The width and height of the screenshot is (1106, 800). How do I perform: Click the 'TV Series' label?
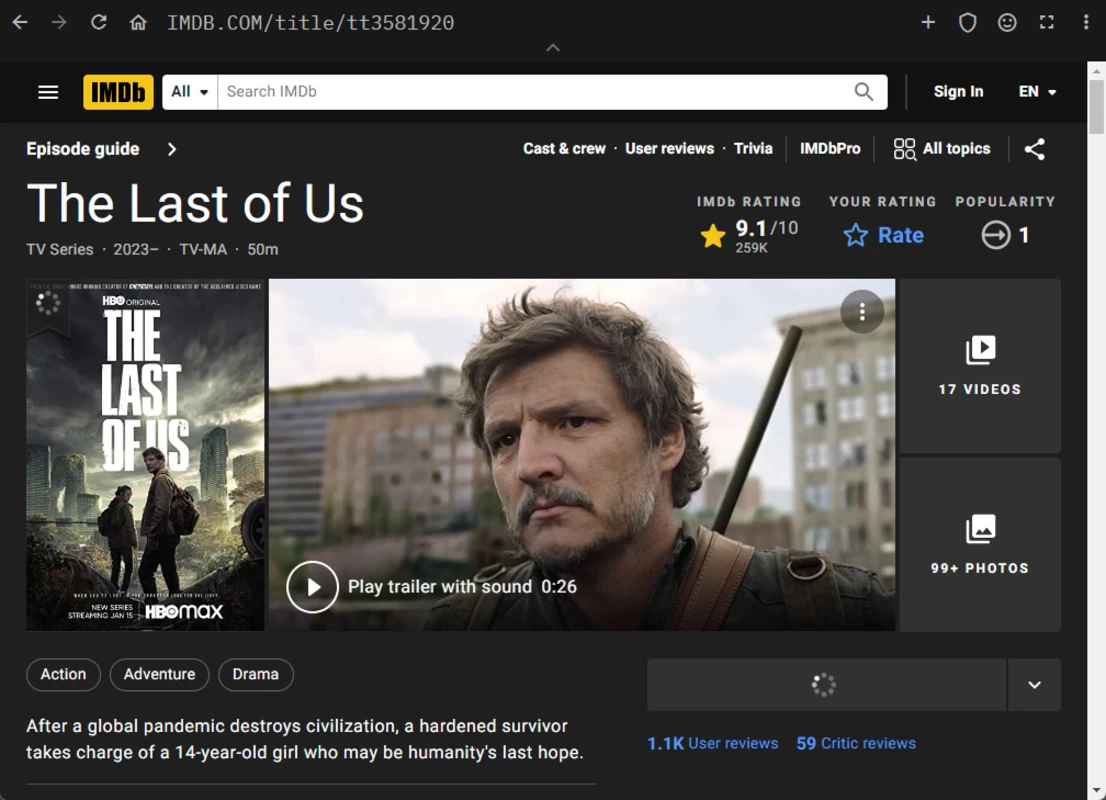click(60, 250)
